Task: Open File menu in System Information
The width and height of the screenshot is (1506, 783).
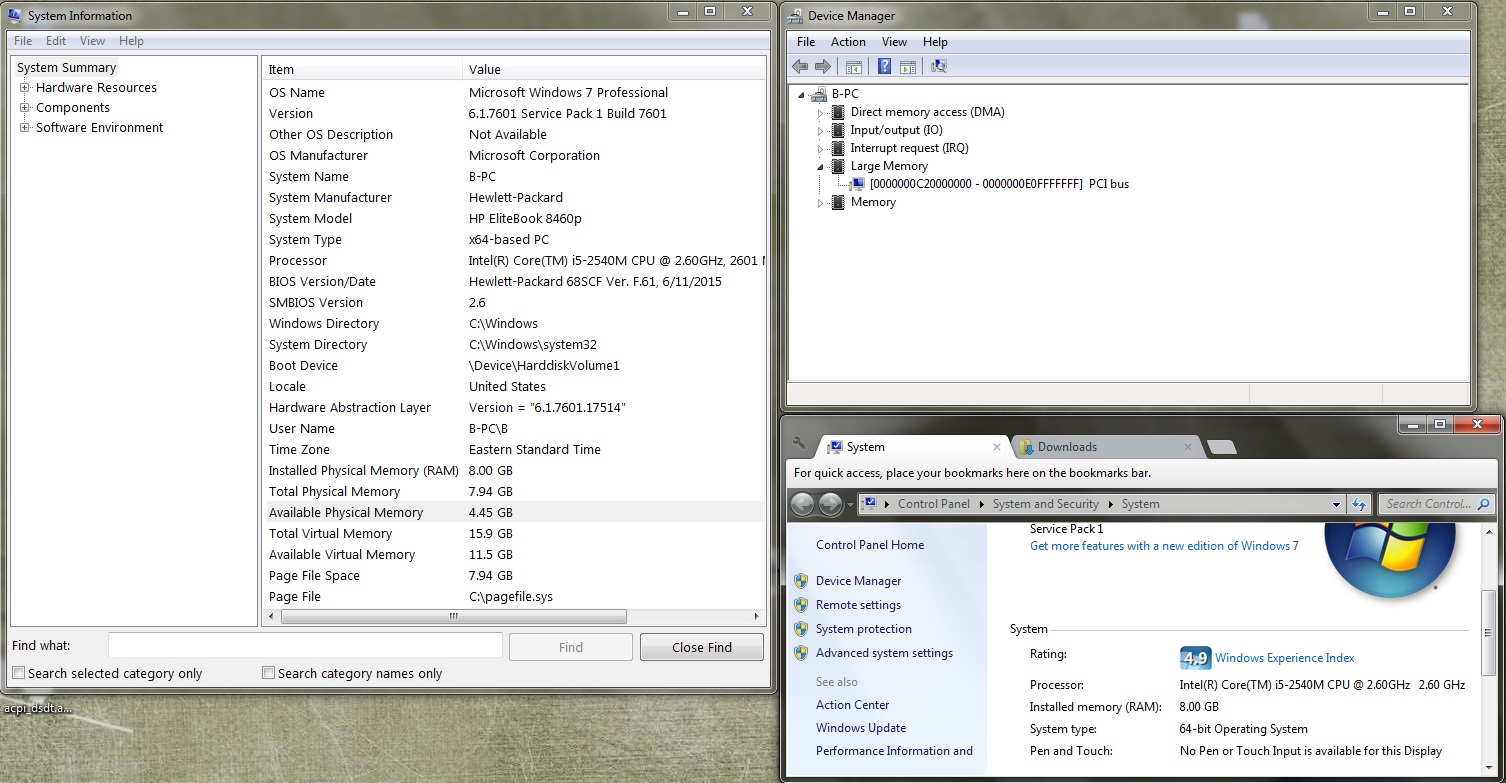Action: coord(23,41)
